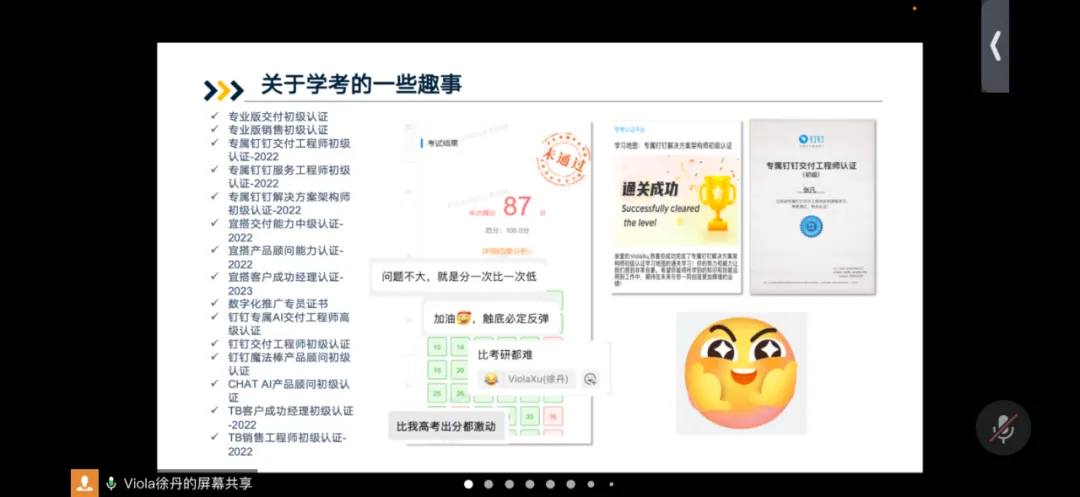Click 'TB客户成功经理初级认证-2022' list item
The image size is (1080, 497).
point(291,418)
